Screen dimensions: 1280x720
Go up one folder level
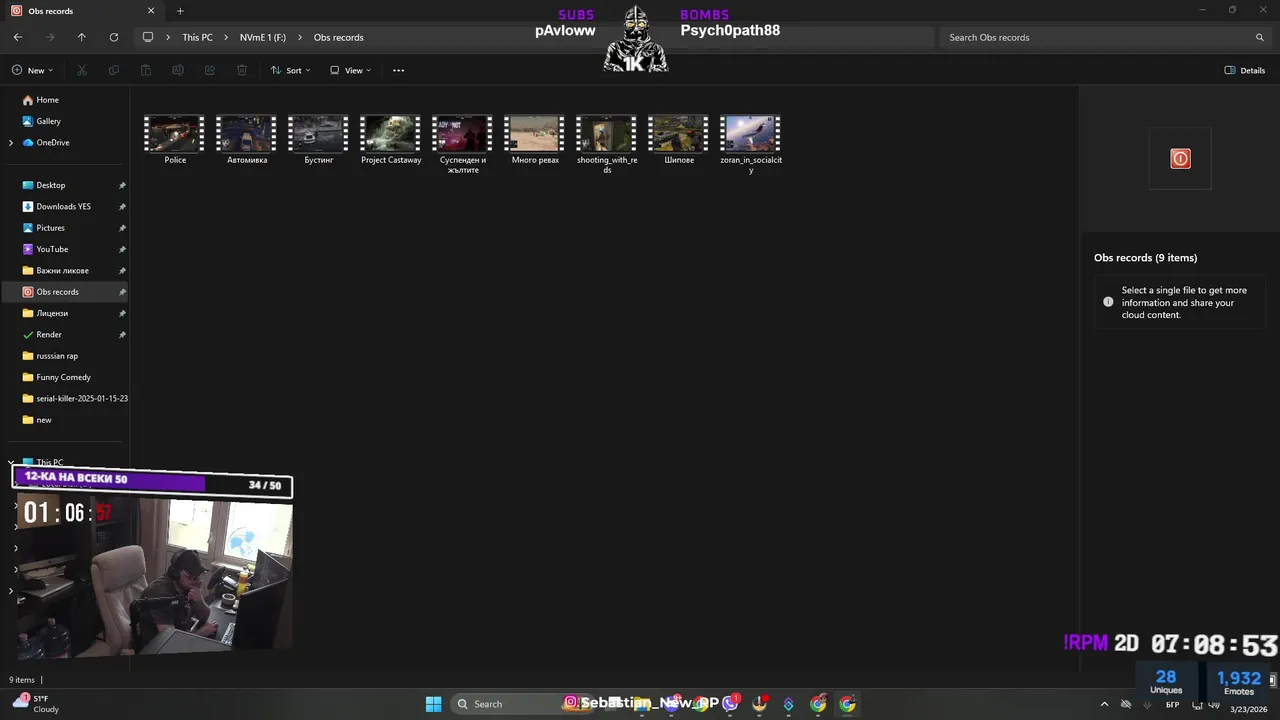click(82, 37)
